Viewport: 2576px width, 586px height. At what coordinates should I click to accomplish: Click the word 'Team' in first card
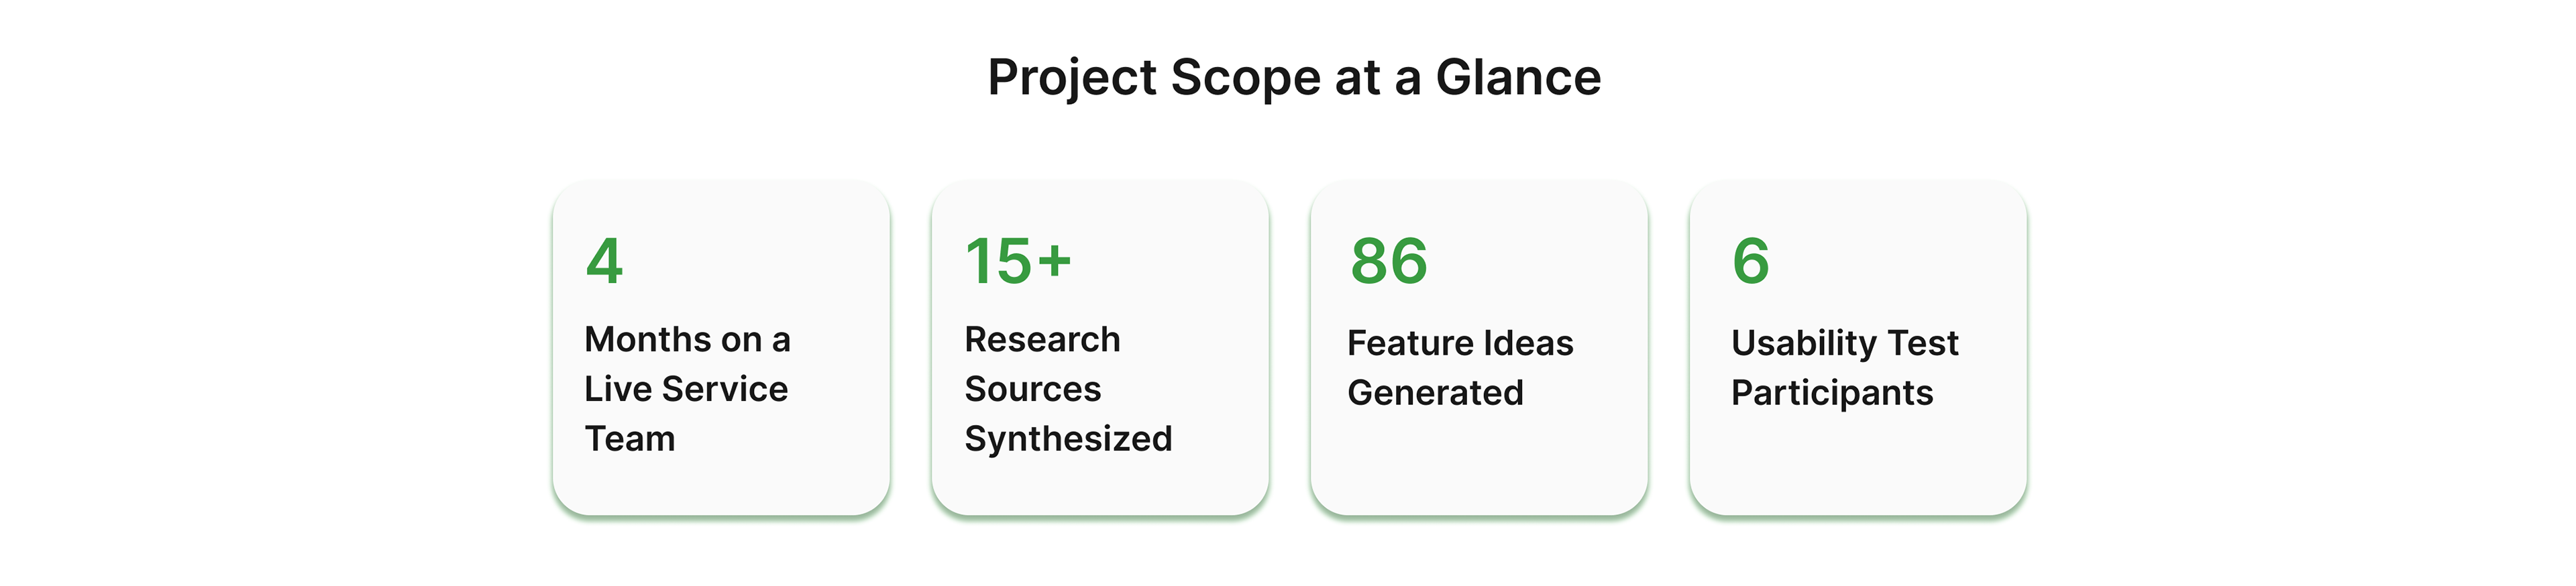click(x=630, y=439)
